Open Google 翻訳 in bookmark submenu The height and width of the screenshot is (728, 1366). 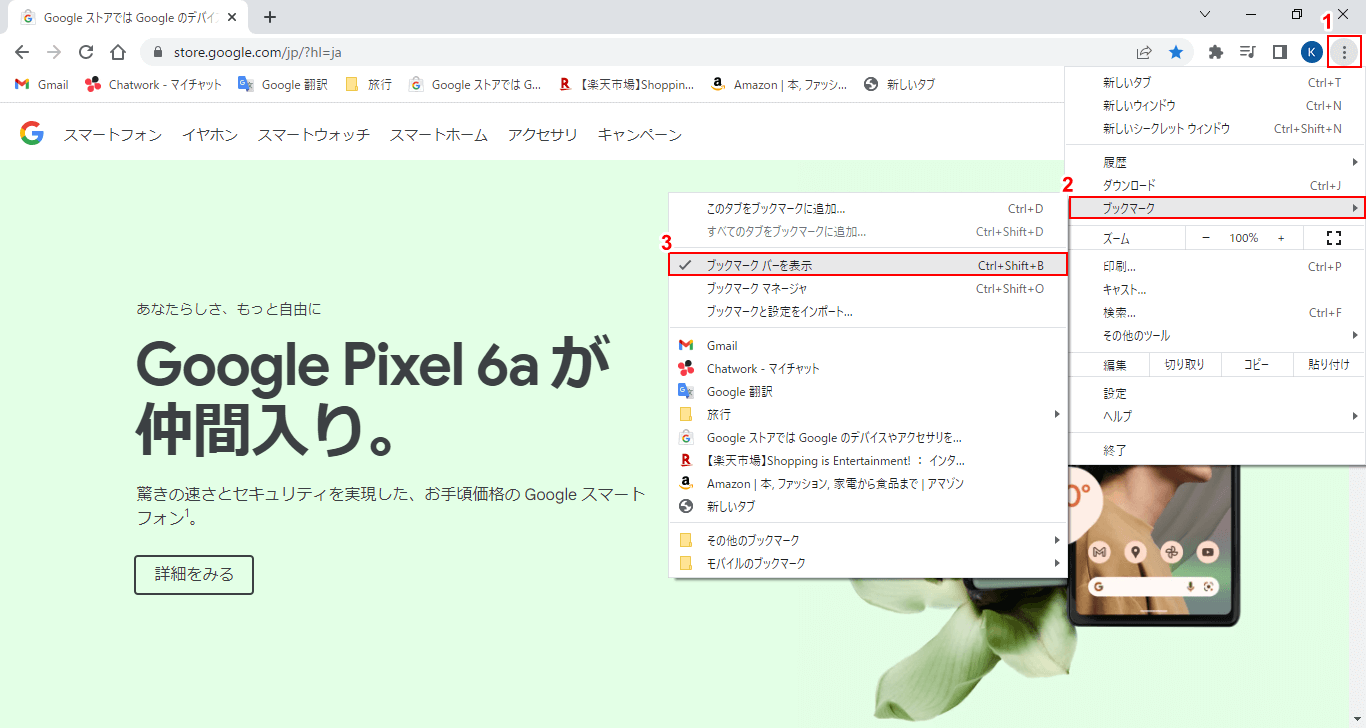pyautogui.click(x=868, y=391)
